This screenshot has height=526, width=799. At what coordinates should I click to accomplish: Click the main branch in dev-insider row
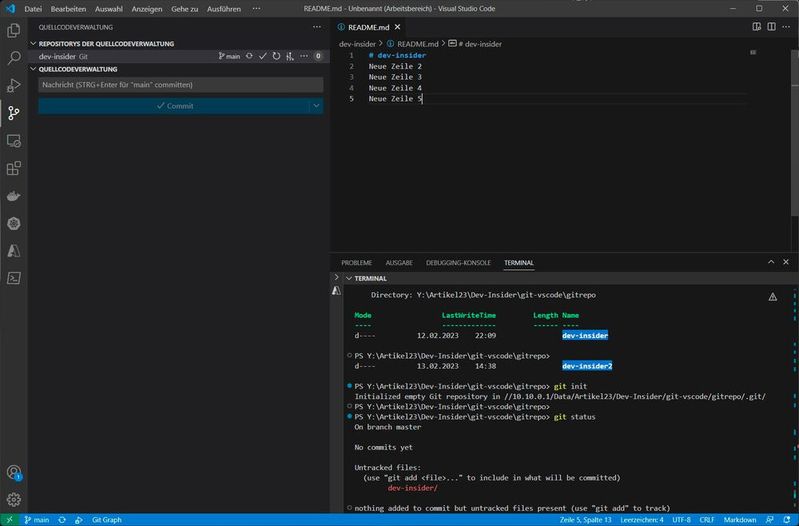point(229,56)
